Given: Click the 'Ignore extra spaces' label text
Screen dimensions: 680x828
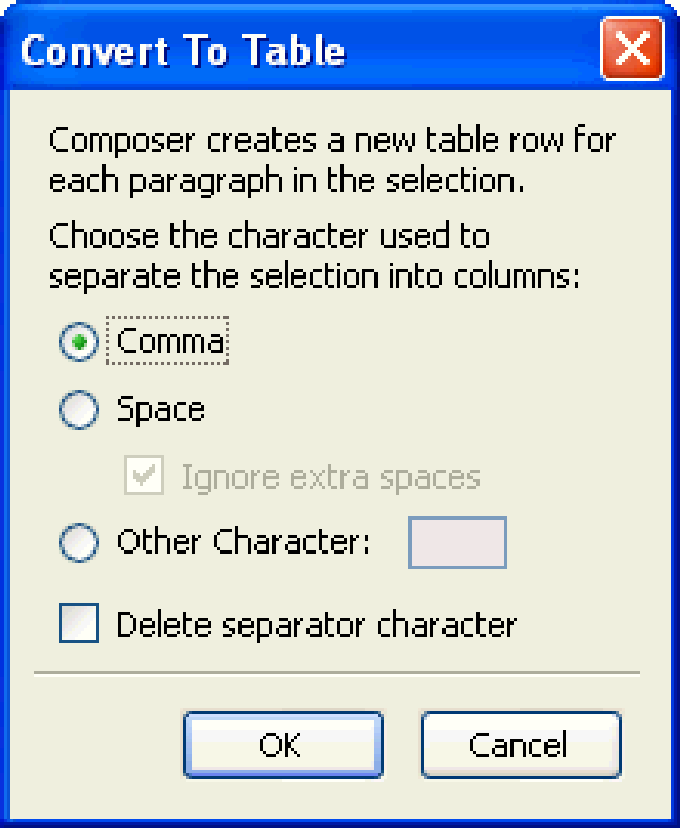Looking at the screenshot, I should click(331, 478).
